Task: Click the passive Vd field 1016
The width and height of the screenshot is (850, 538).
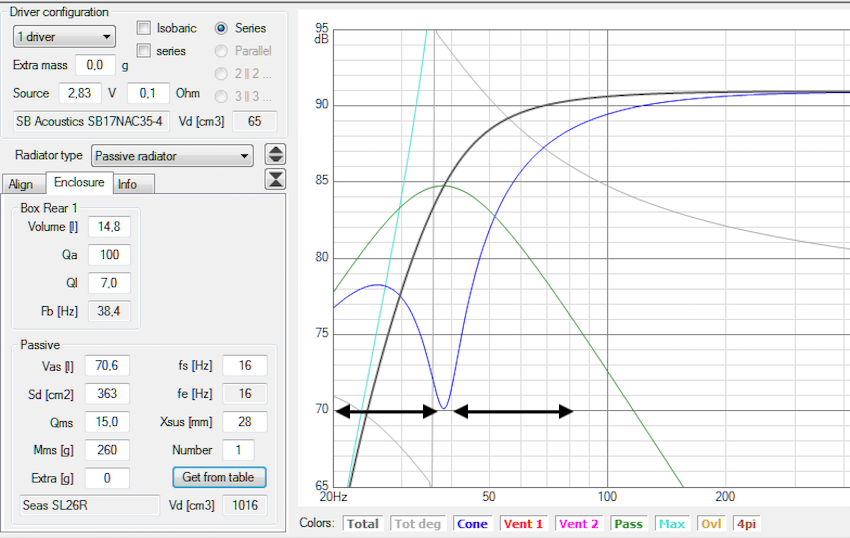Action: (245, 505)
